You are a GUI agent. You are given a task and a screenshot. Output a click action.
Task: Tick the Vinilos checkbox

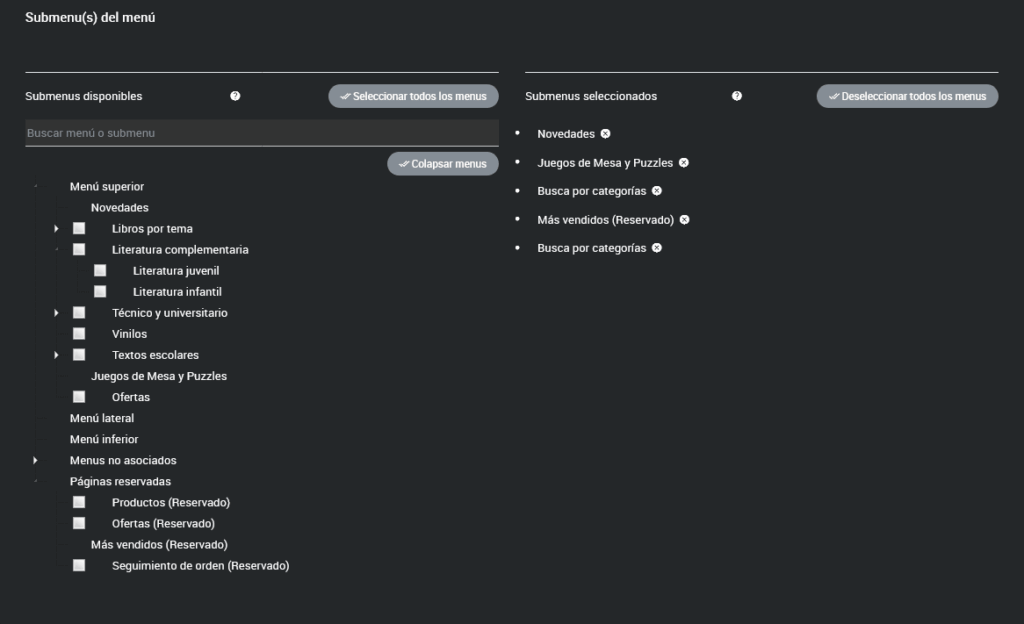coord(79,334)
